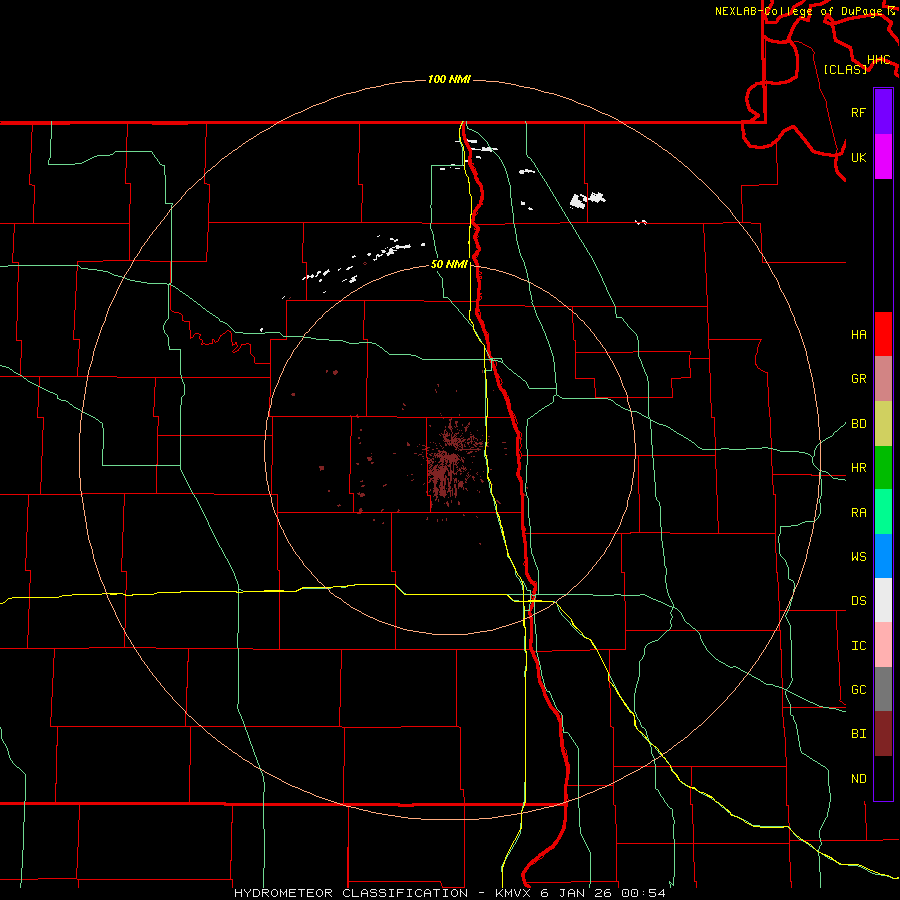
Task: Click the 6 JAN 26 date
Action: 575,893
